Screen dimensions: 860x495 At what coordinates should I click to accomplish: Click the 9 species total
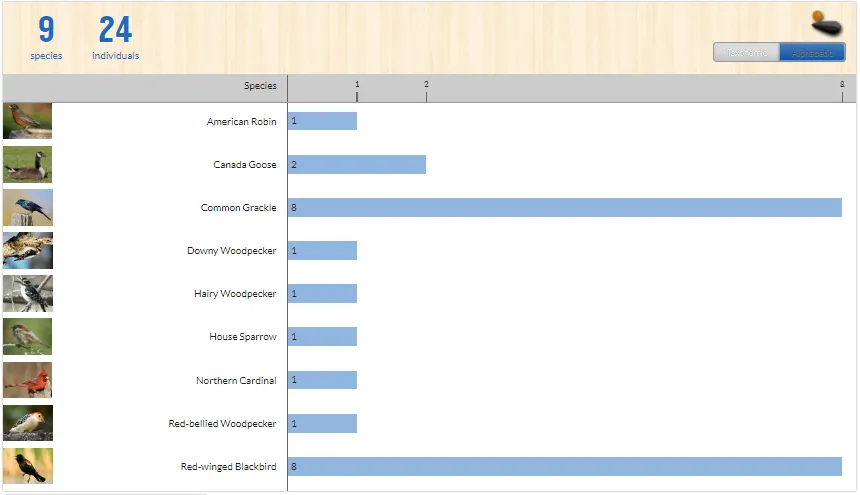click(x=46, y=37)
